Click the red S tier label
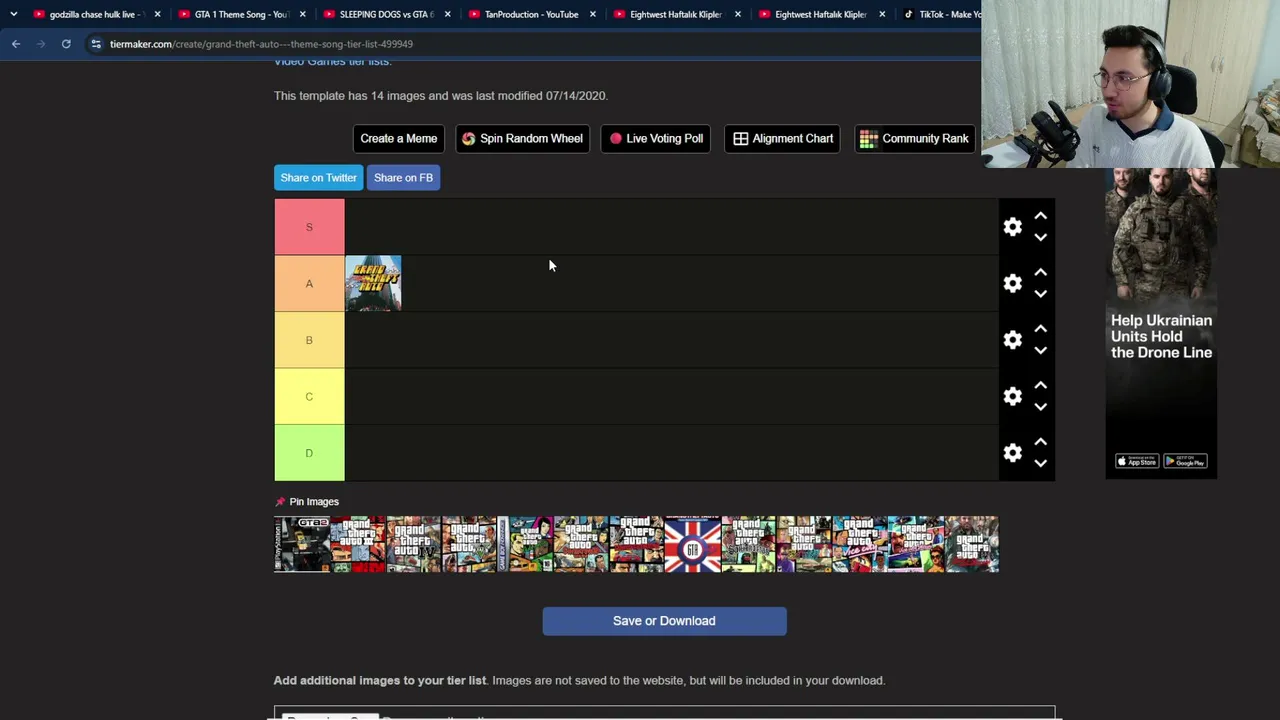Viewport: 1280px width, 720px height. click(x=309, y=227)
